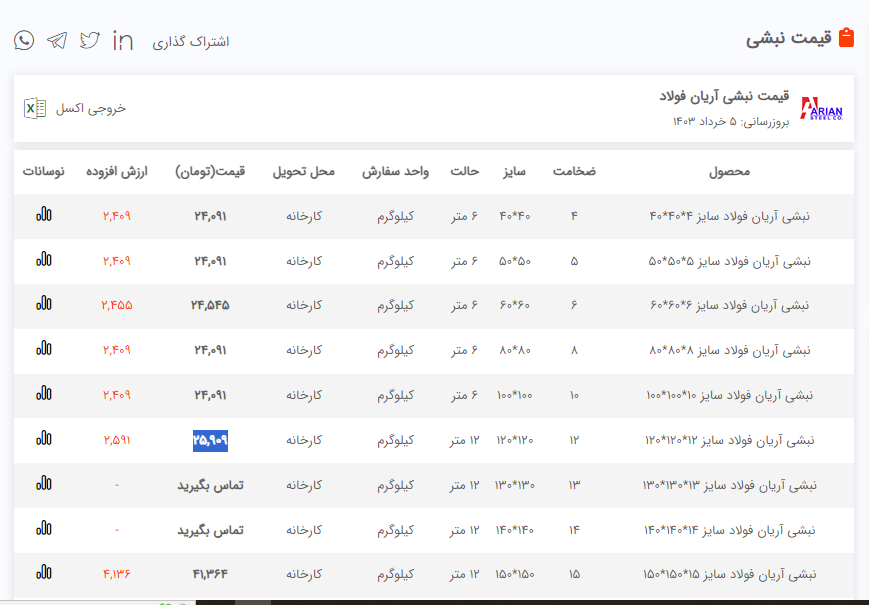
Task: Share the page on LinkedIn
Action: tap(123, 40)
